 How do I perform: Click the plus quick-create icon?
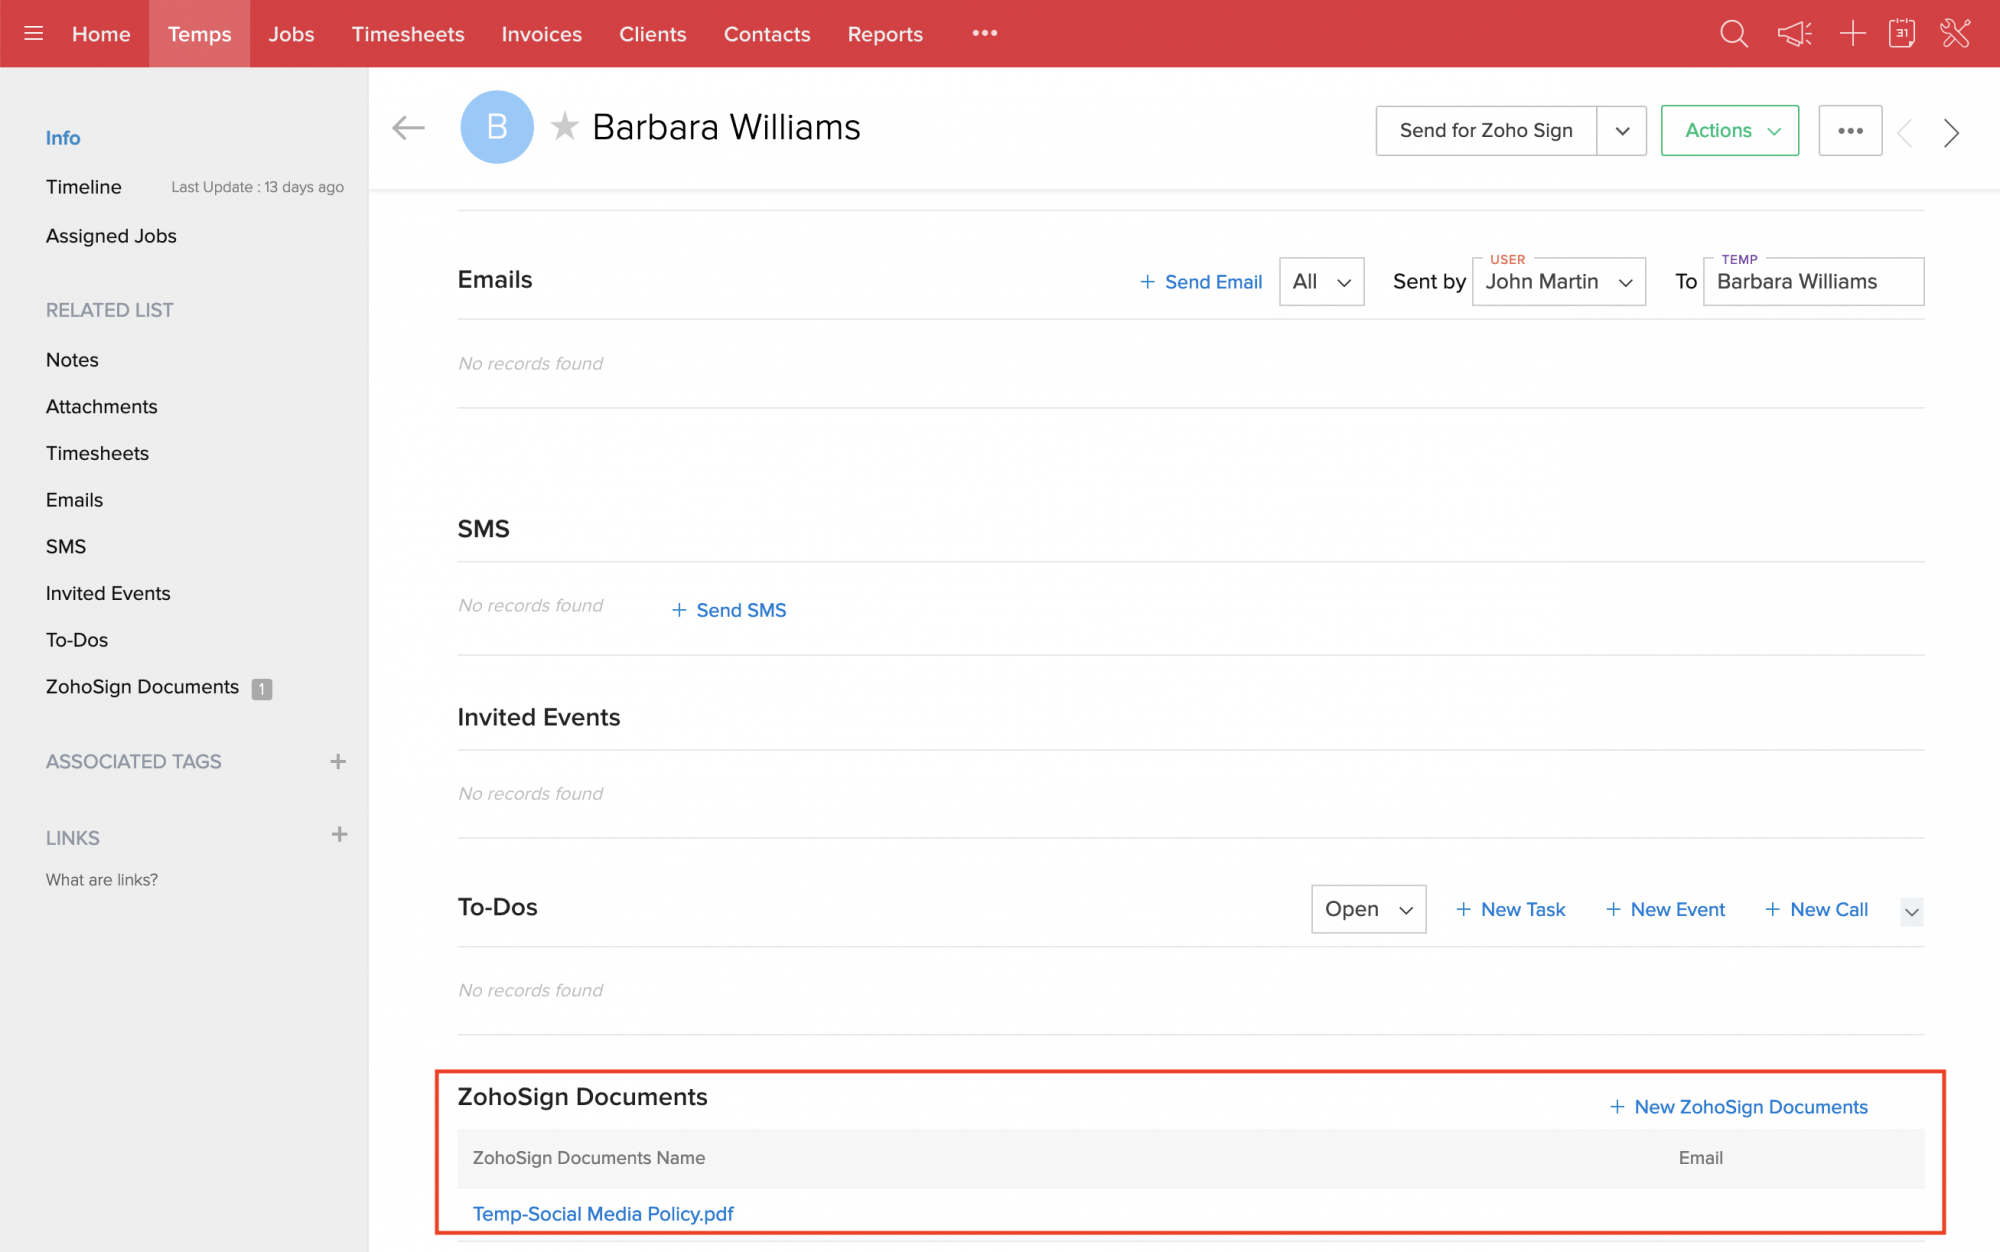click(x=1852, y=33)
